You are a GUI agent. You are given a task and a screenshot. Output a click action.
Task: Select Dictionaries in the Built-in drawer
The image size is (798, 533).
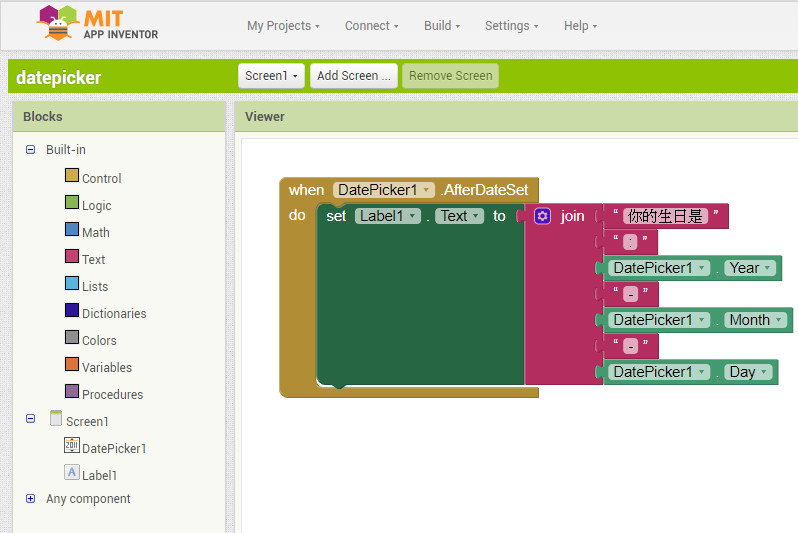[114, 314]
